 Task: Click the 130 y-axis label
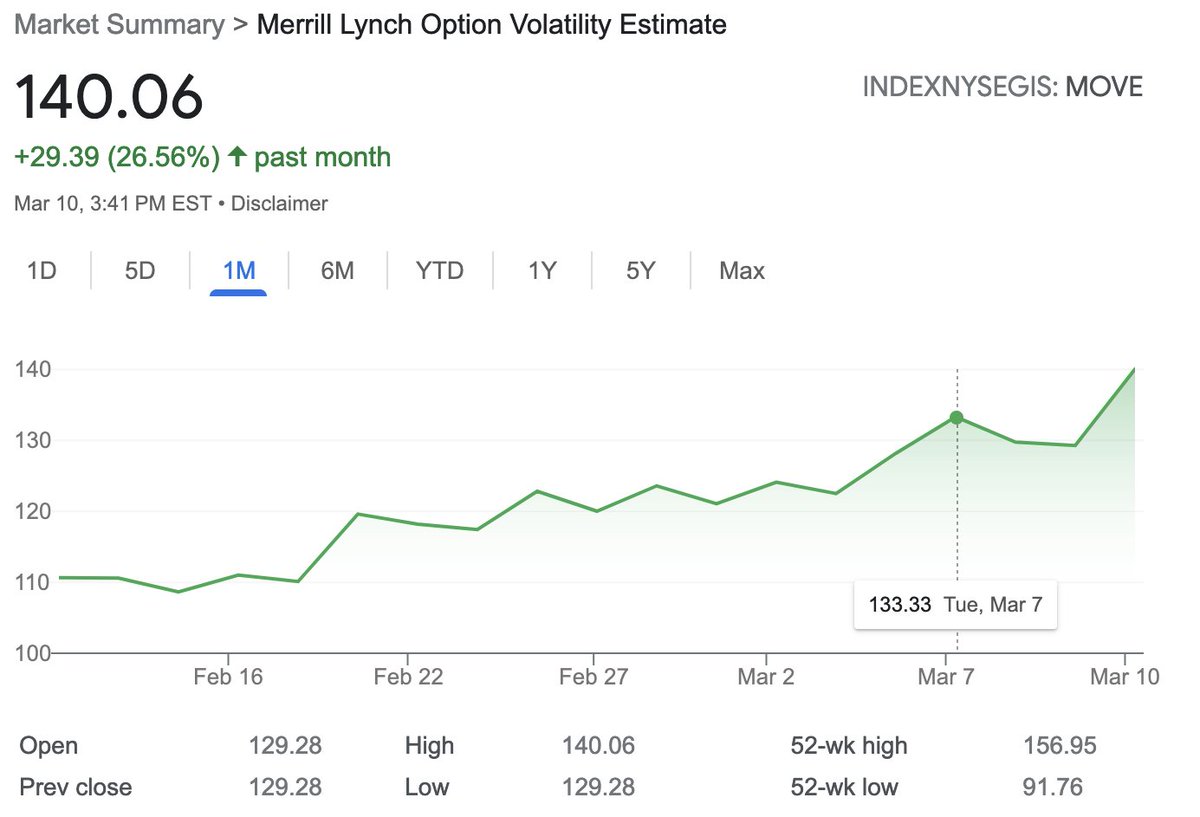pos(32,440)
